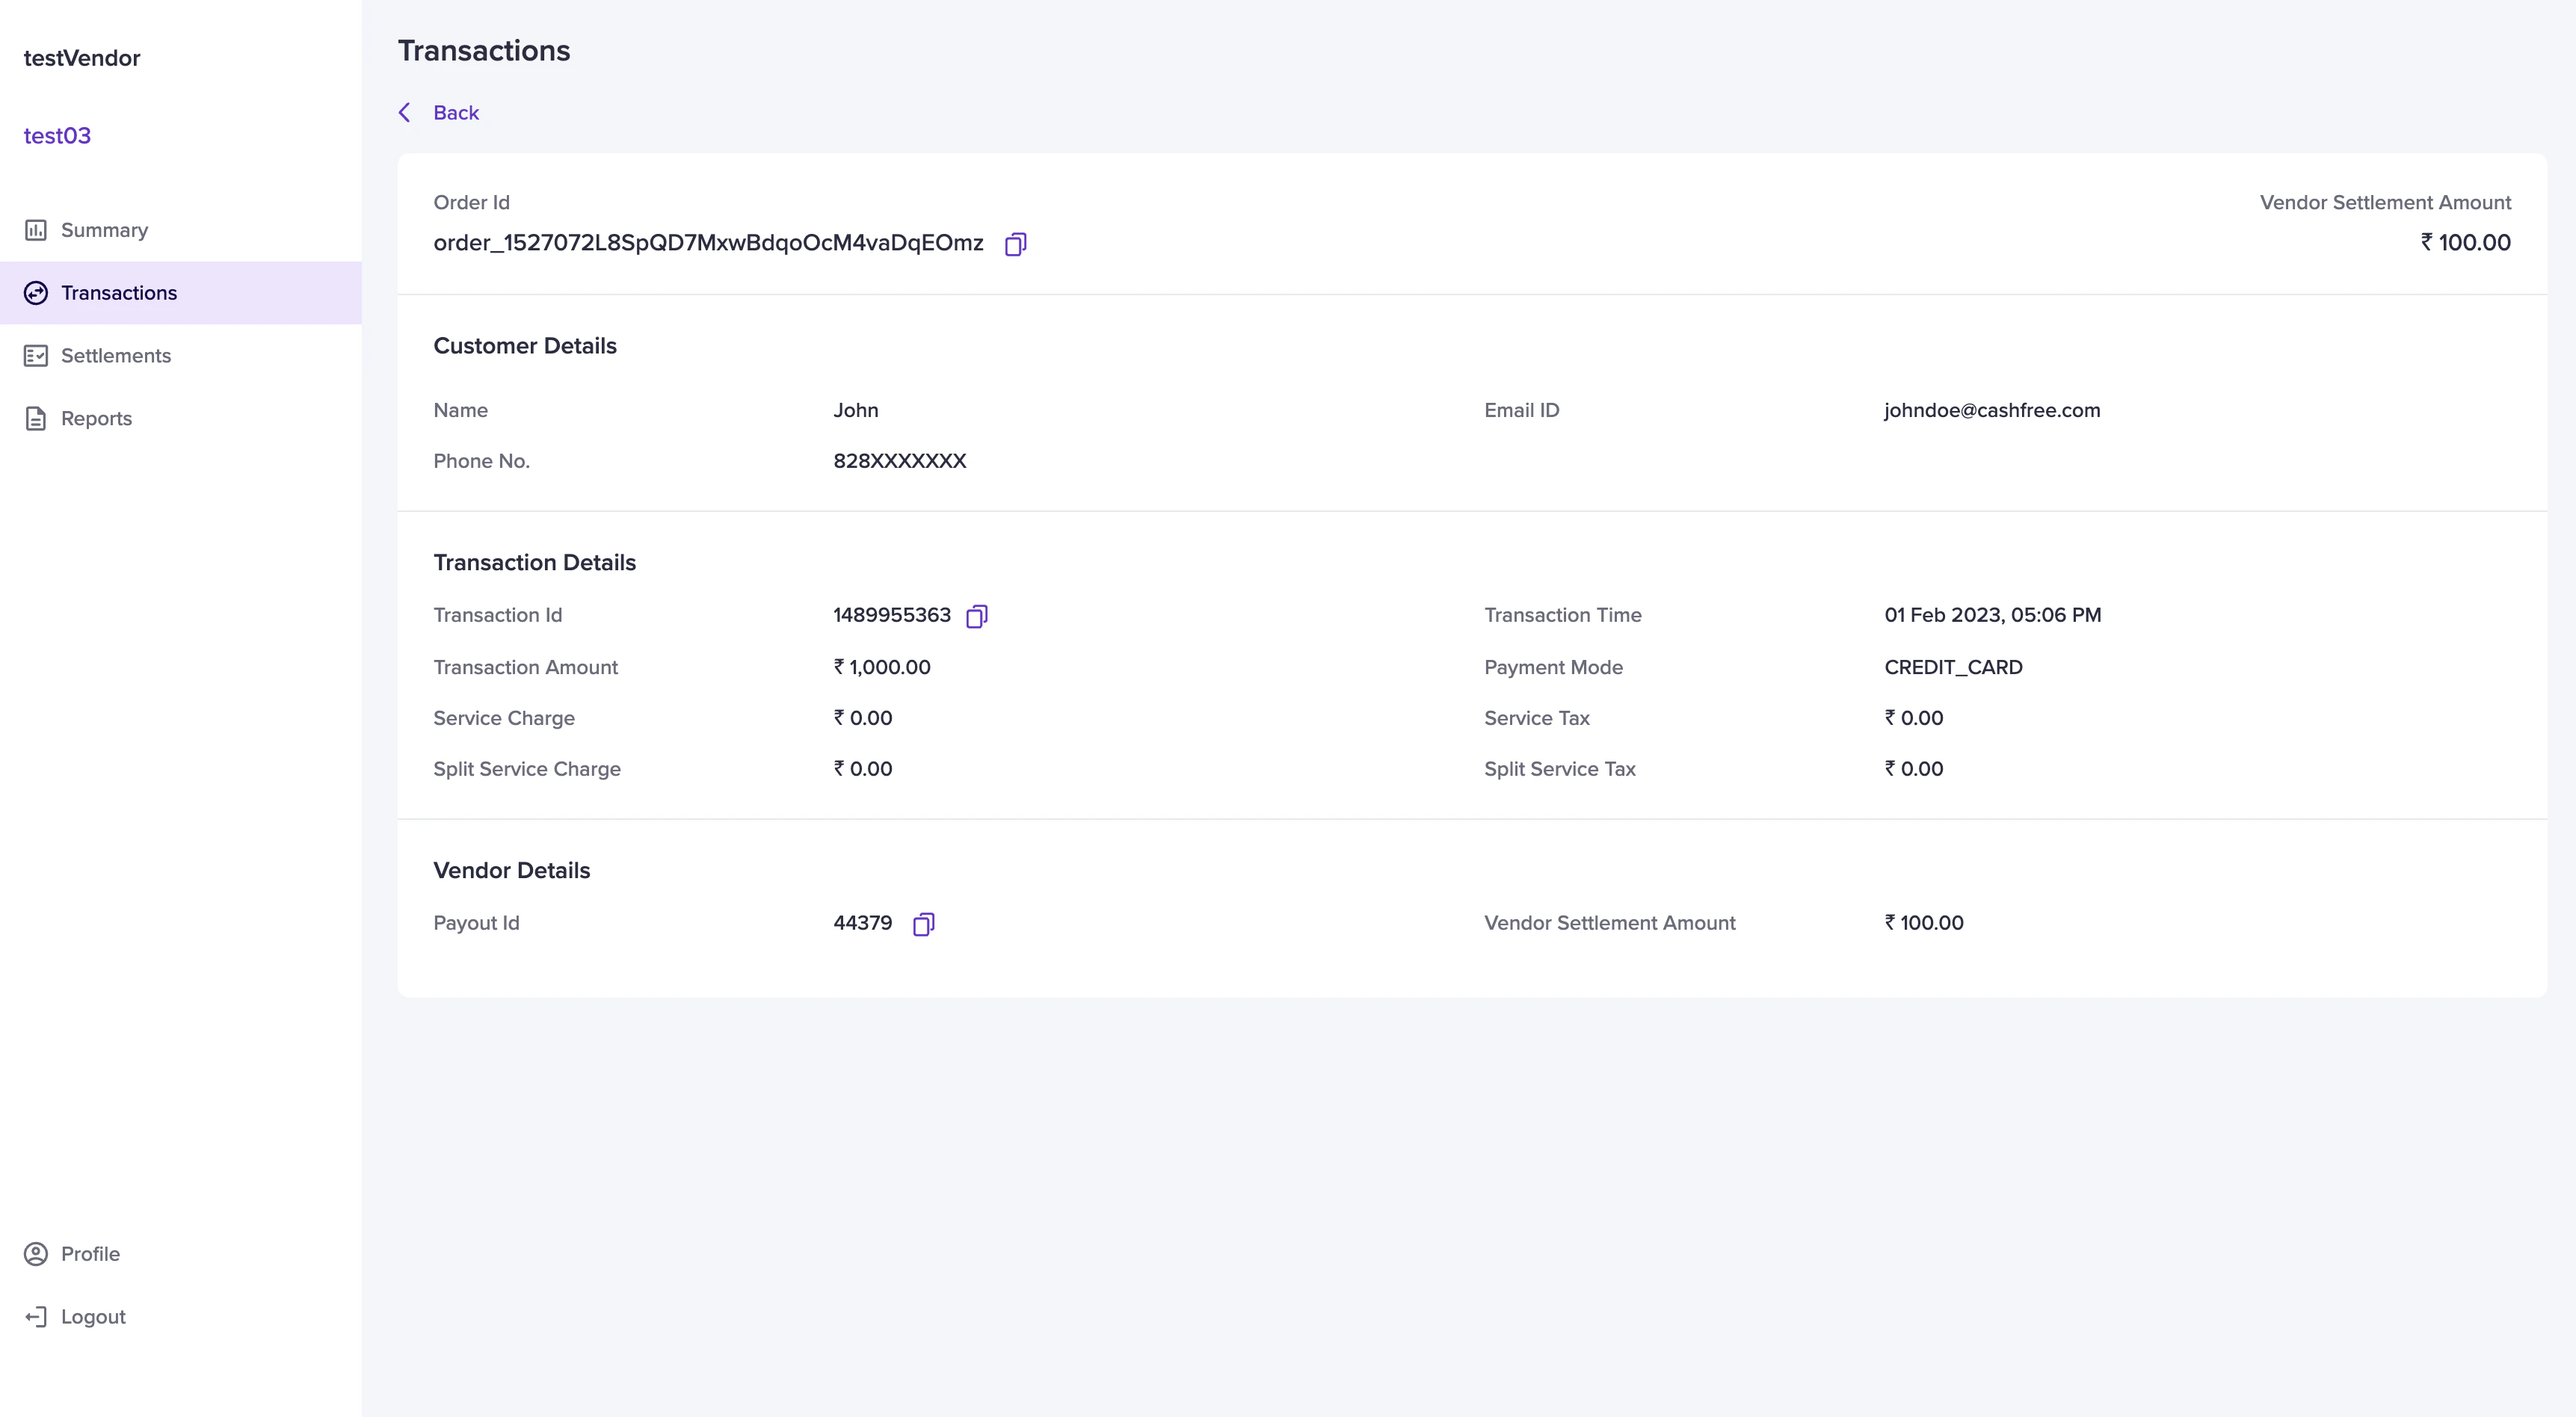This screenshot has width=2576, height=1417.
Task: Open the Summary menu item
Action: coord(104,230)
